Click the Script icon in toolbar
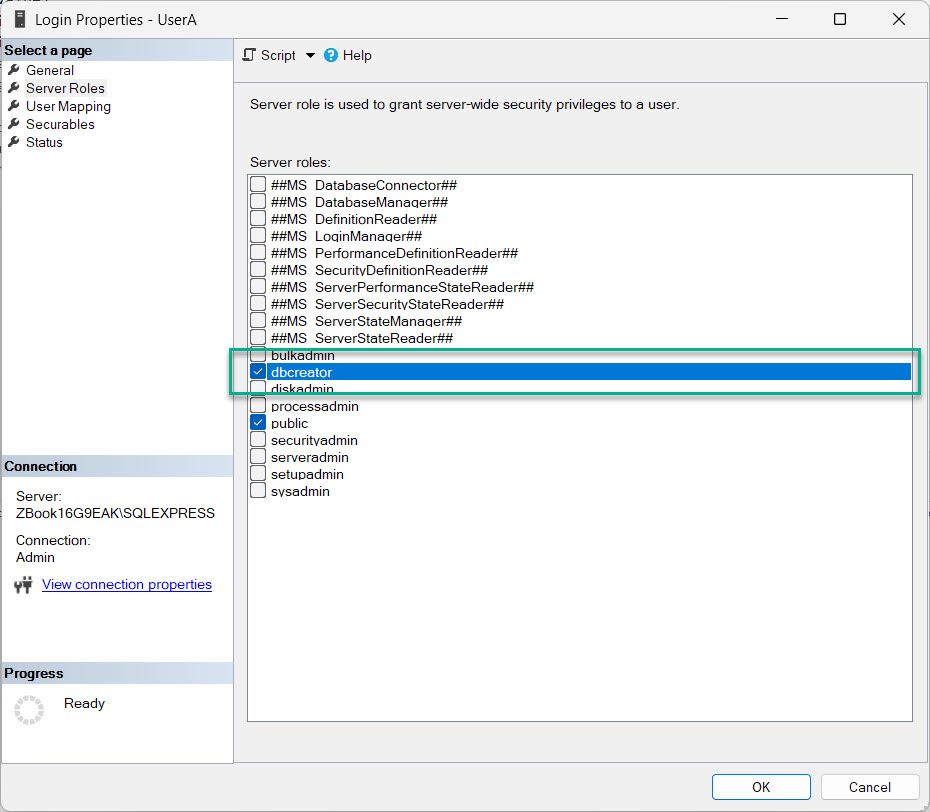930x812 pixels. point(251,56)
